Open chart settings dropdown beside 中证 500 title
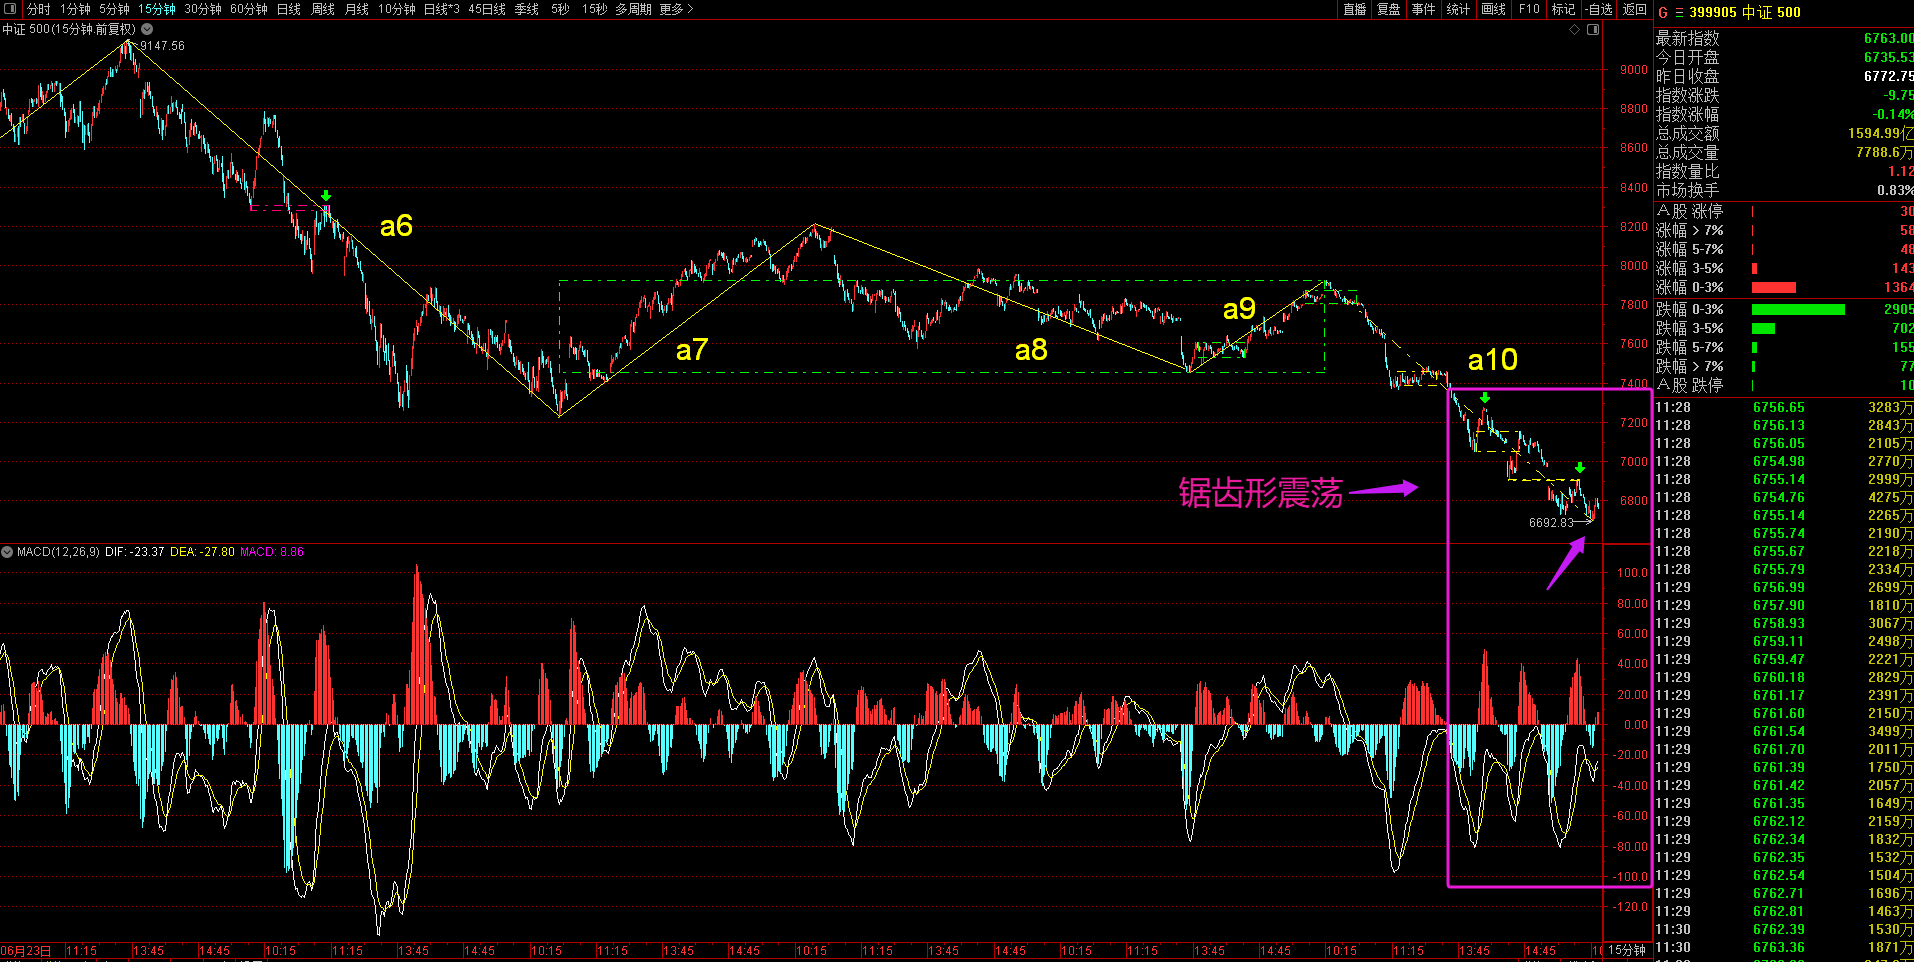 pos(147,29)
